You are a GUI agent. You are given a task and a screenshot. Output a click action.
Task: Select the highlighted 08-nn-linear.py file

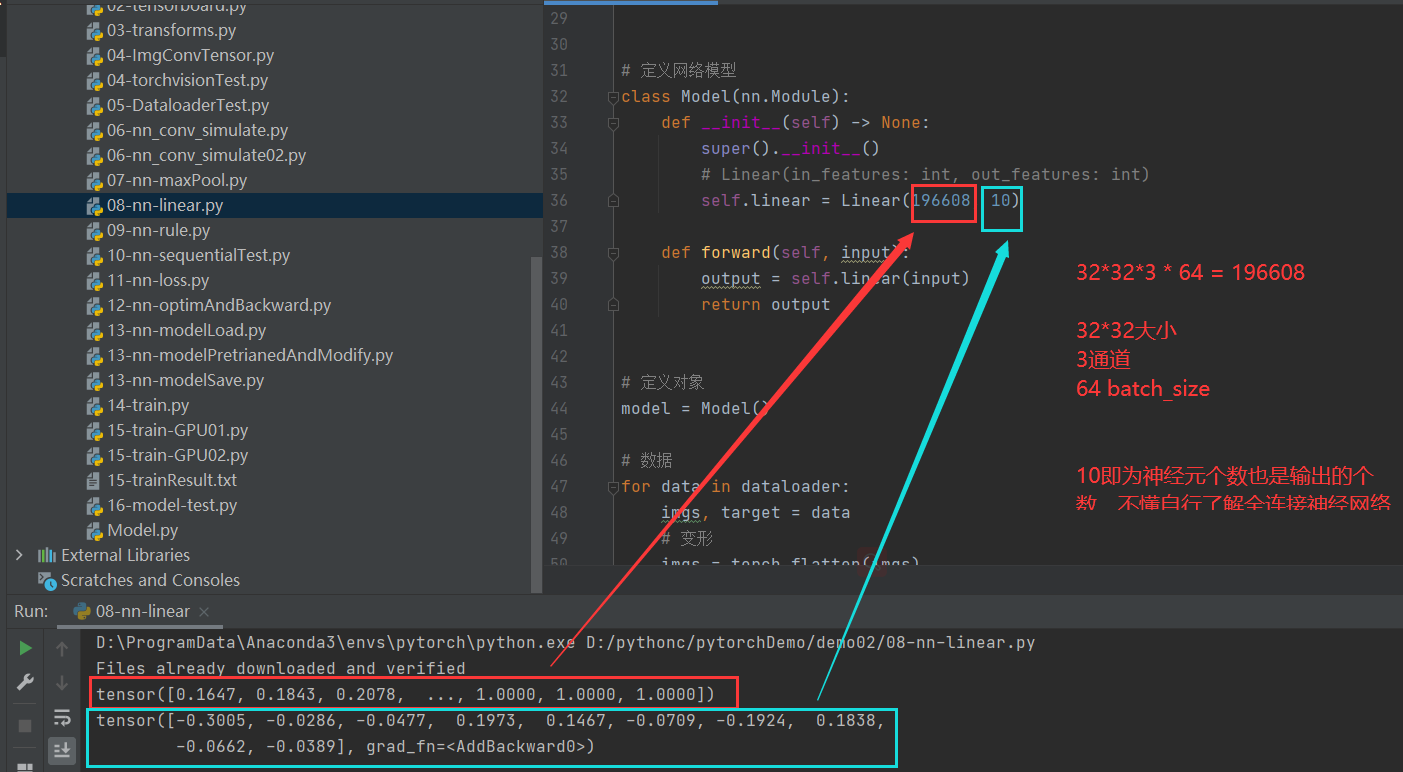coord(165,205)
